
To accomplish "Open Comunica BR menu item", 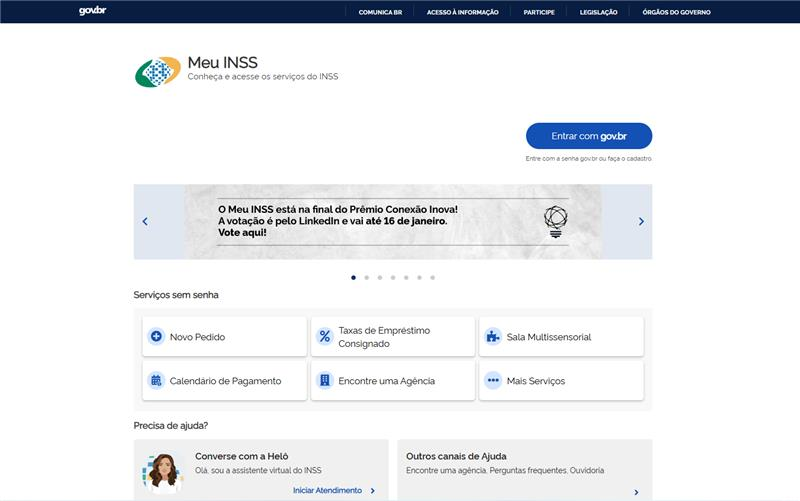I will point(380,12).
